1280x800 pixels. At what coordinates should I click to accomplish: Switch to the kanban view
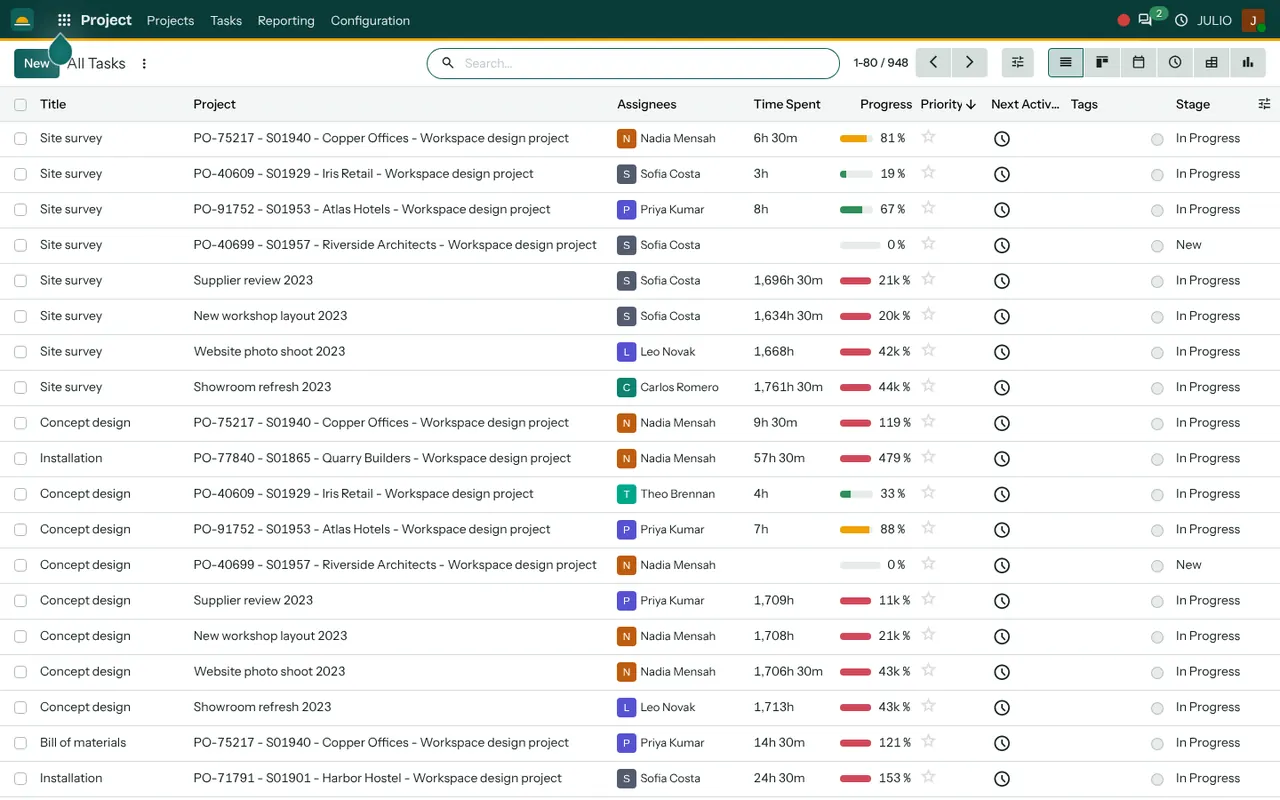click(1102, 62)
